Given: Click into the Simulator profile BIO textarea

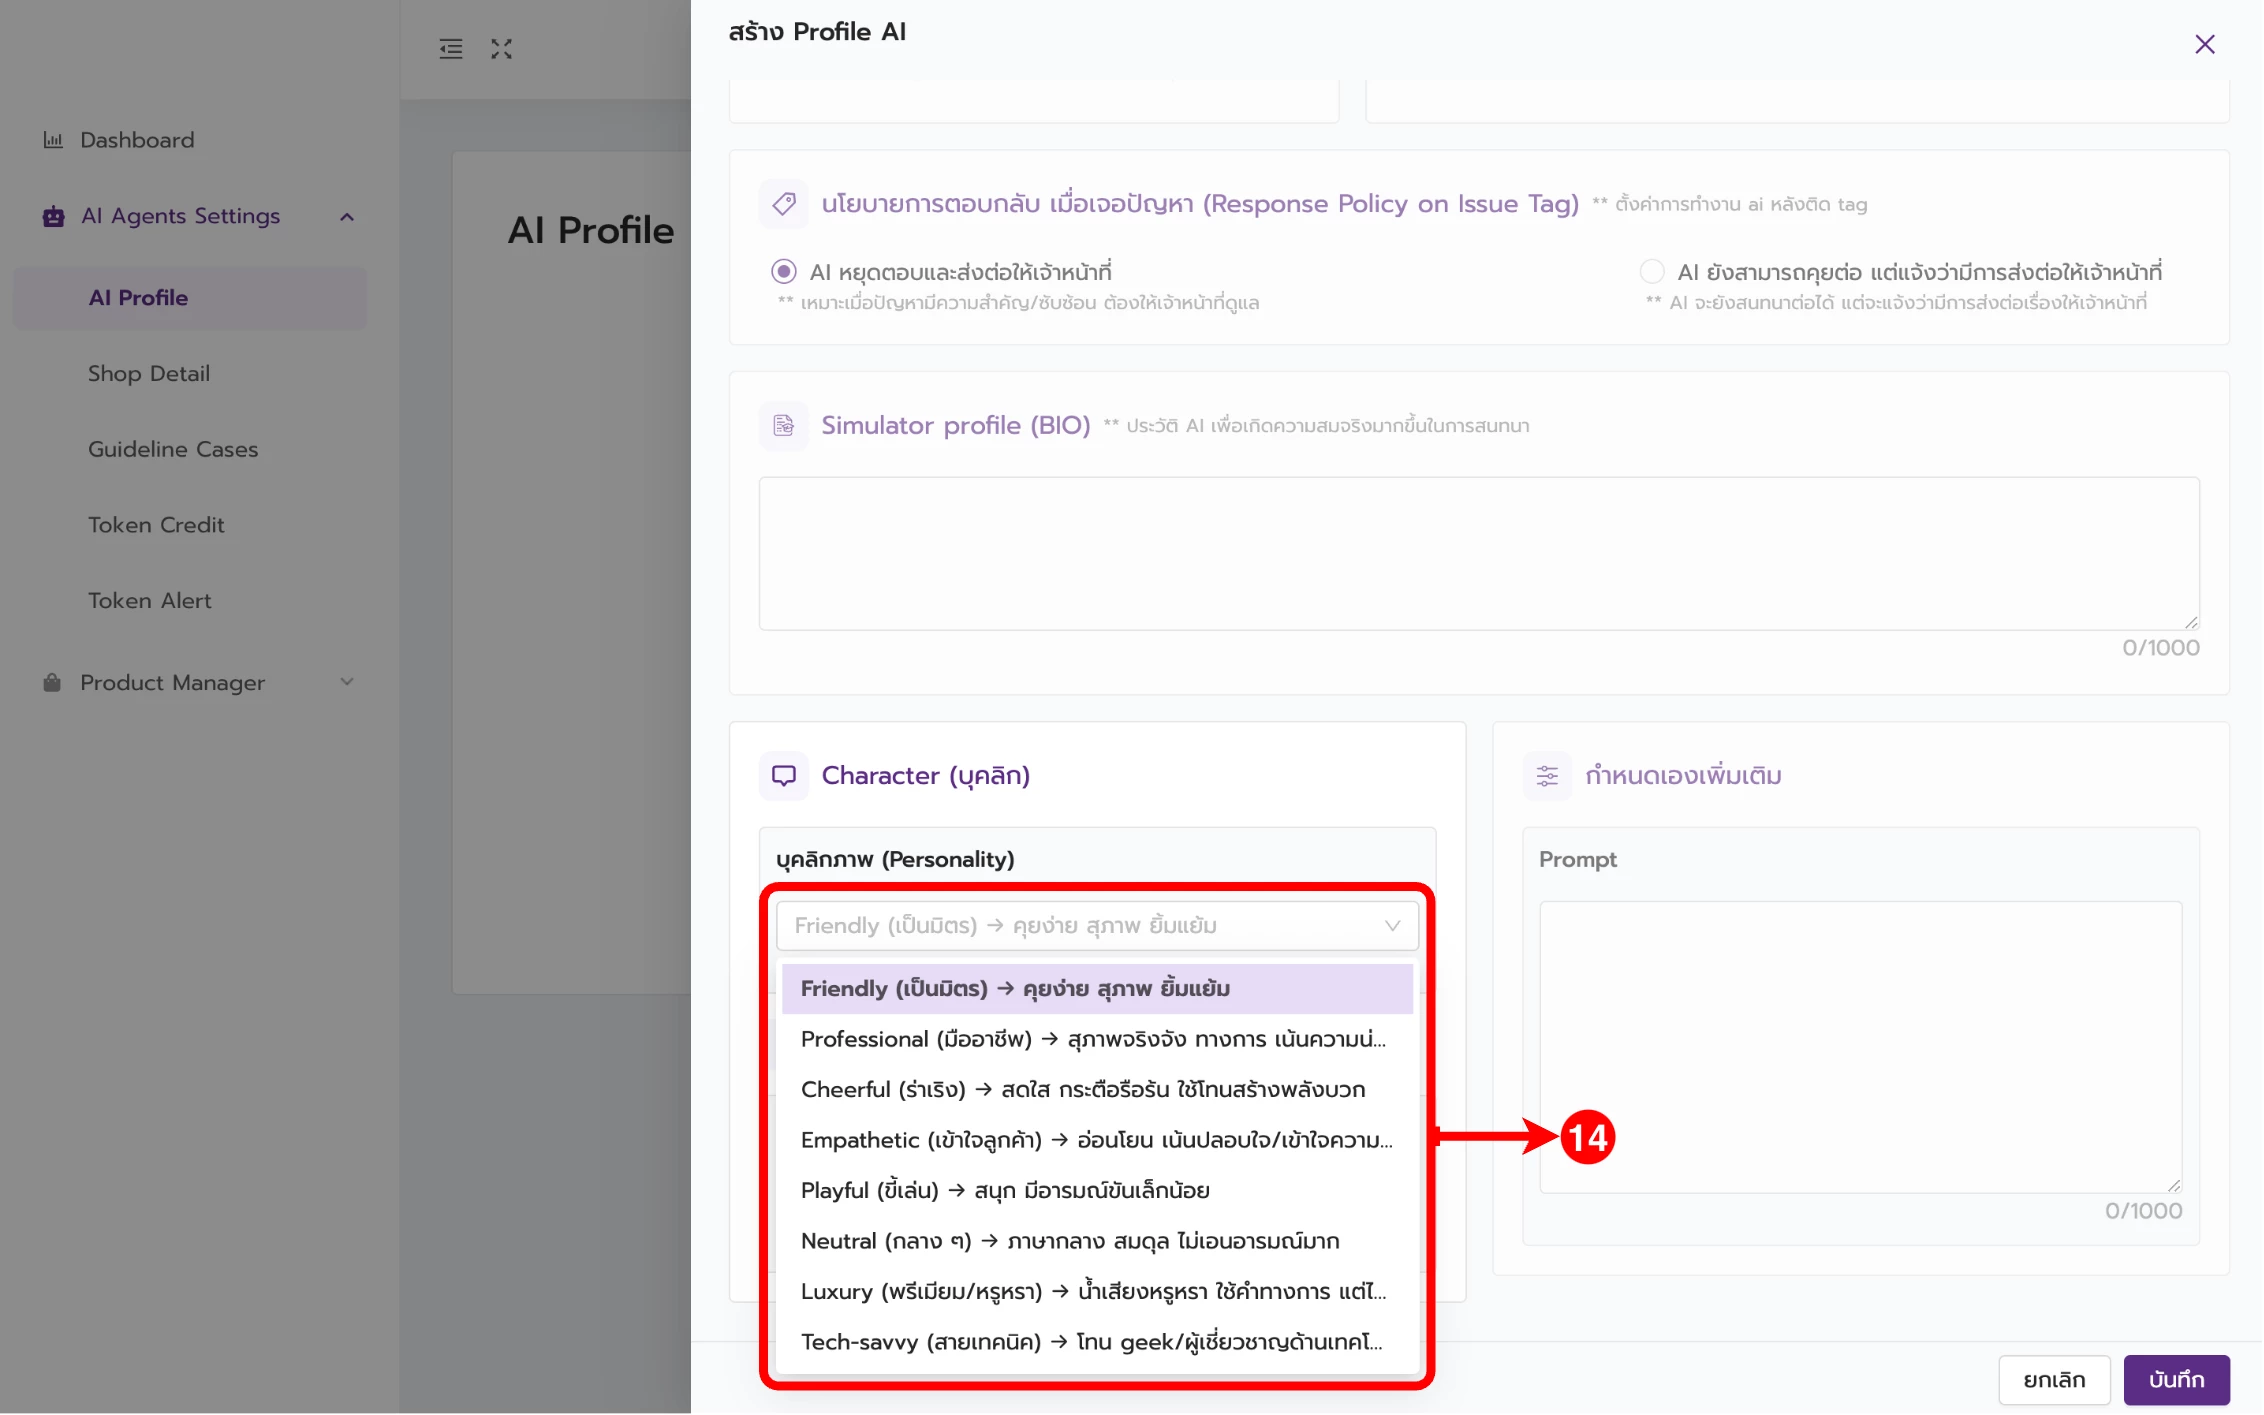Looking at the screenshot, I should (1478, 554).
